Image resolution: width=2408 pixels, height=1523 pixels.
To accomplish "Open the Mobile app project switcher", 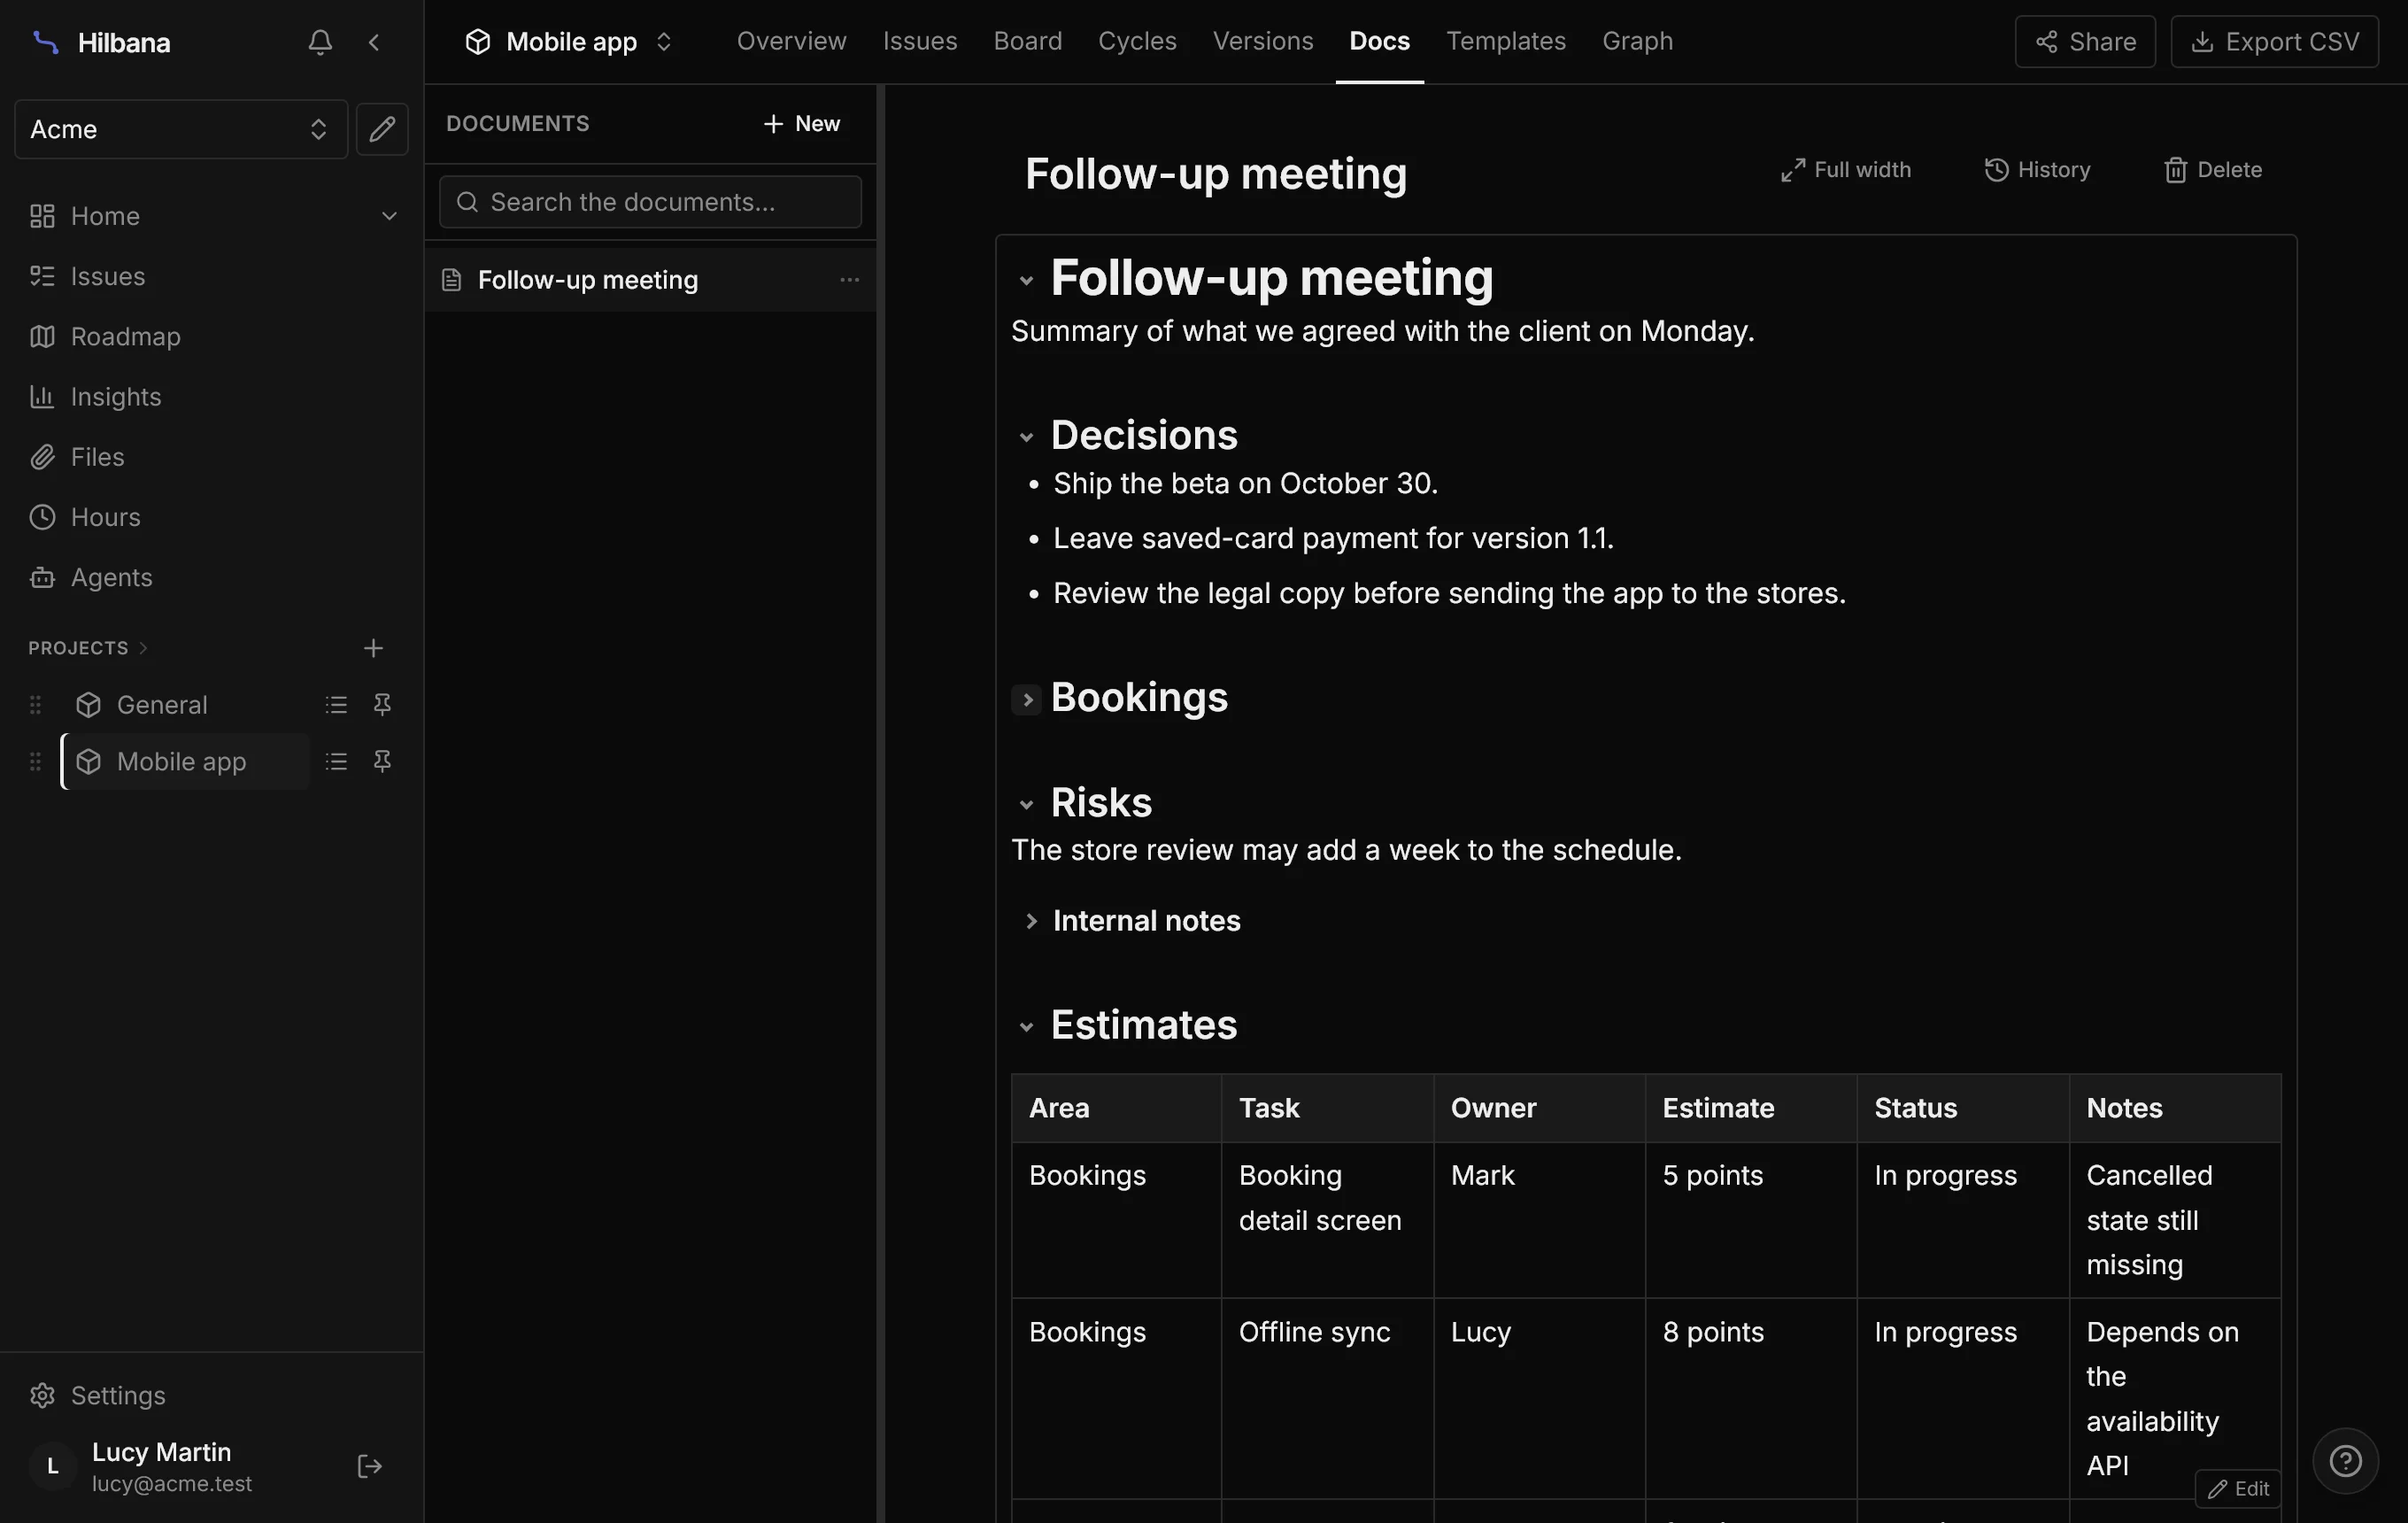I will (x=569, y=42).
